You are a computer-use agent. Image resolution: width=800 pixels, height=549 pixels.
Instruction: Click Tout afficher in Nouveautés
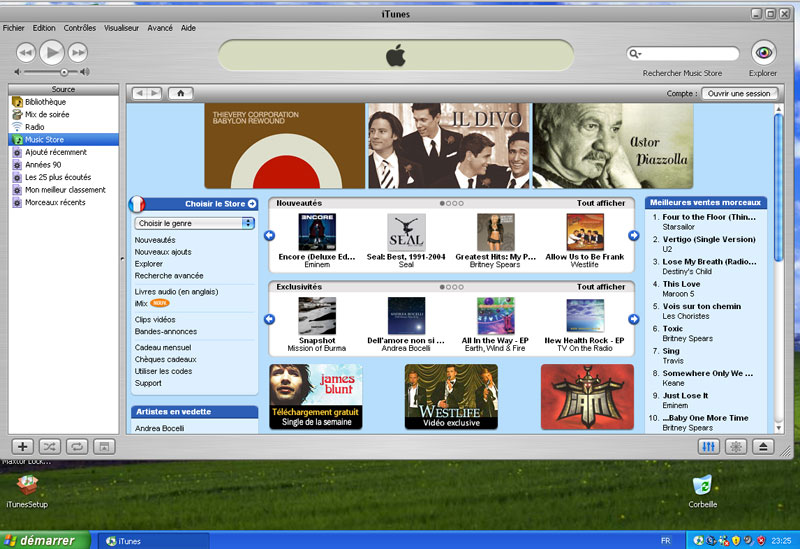click(x=601, y=203)
